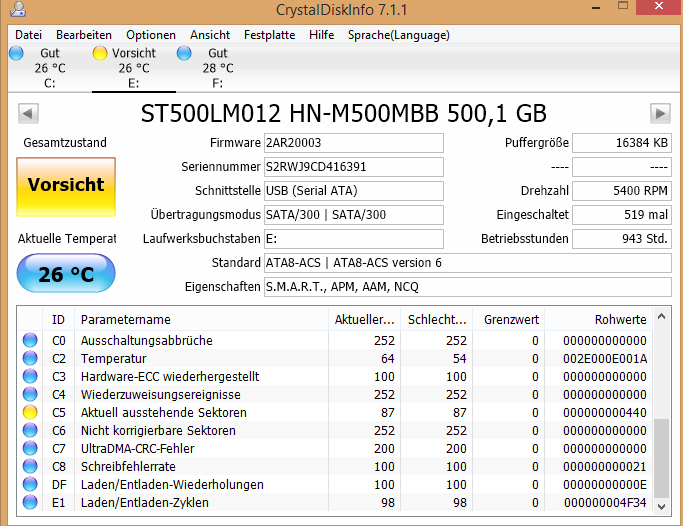Image resolution: width=683 pixels, height=526 pixels.
Task: Click the 26 °C temperature button
Action: pos(66,273)
